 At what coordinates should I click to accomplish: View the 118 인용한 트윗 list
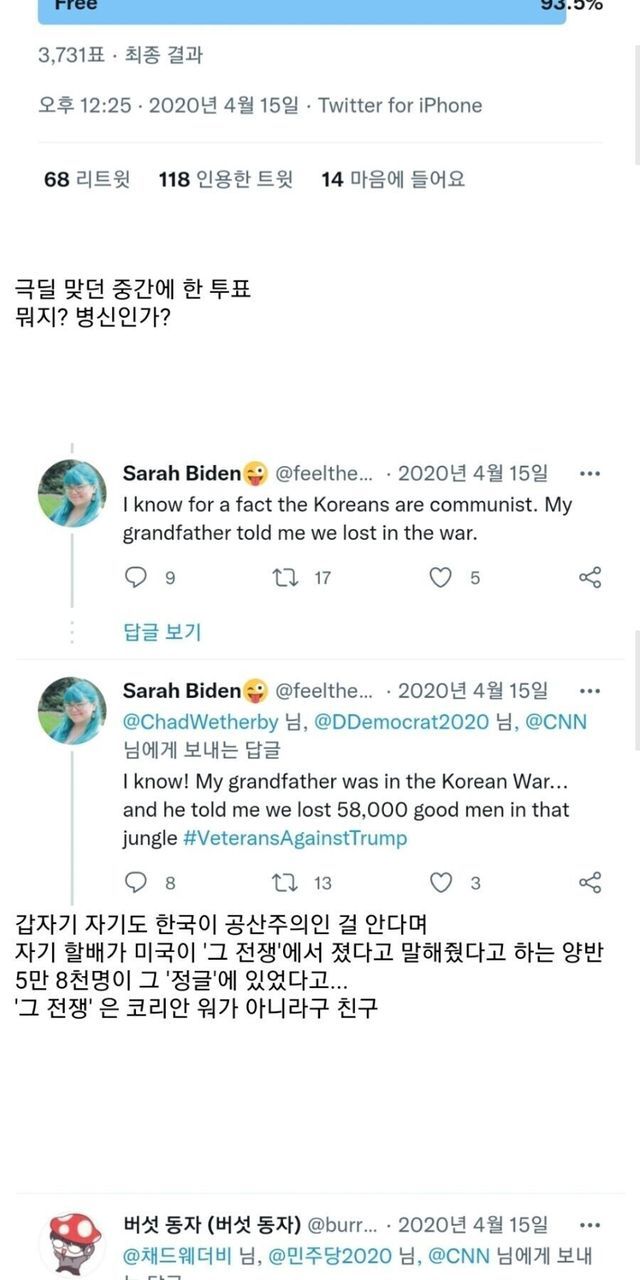tap(226, 180)
